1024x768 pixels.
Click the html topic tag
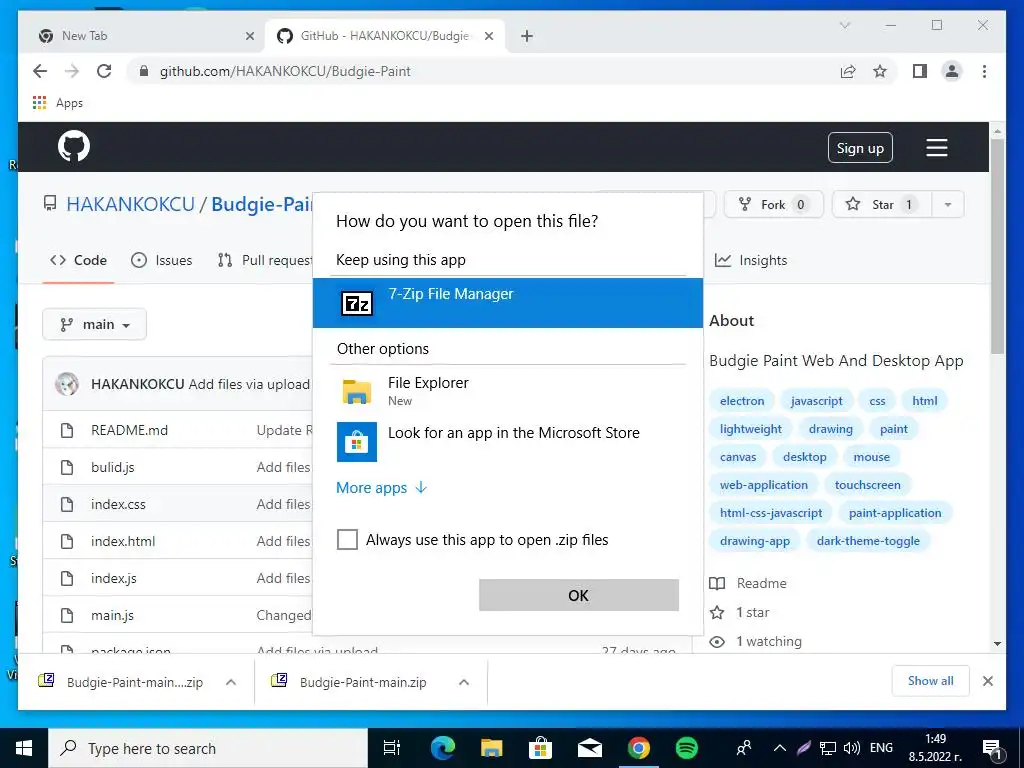point(925,401)
